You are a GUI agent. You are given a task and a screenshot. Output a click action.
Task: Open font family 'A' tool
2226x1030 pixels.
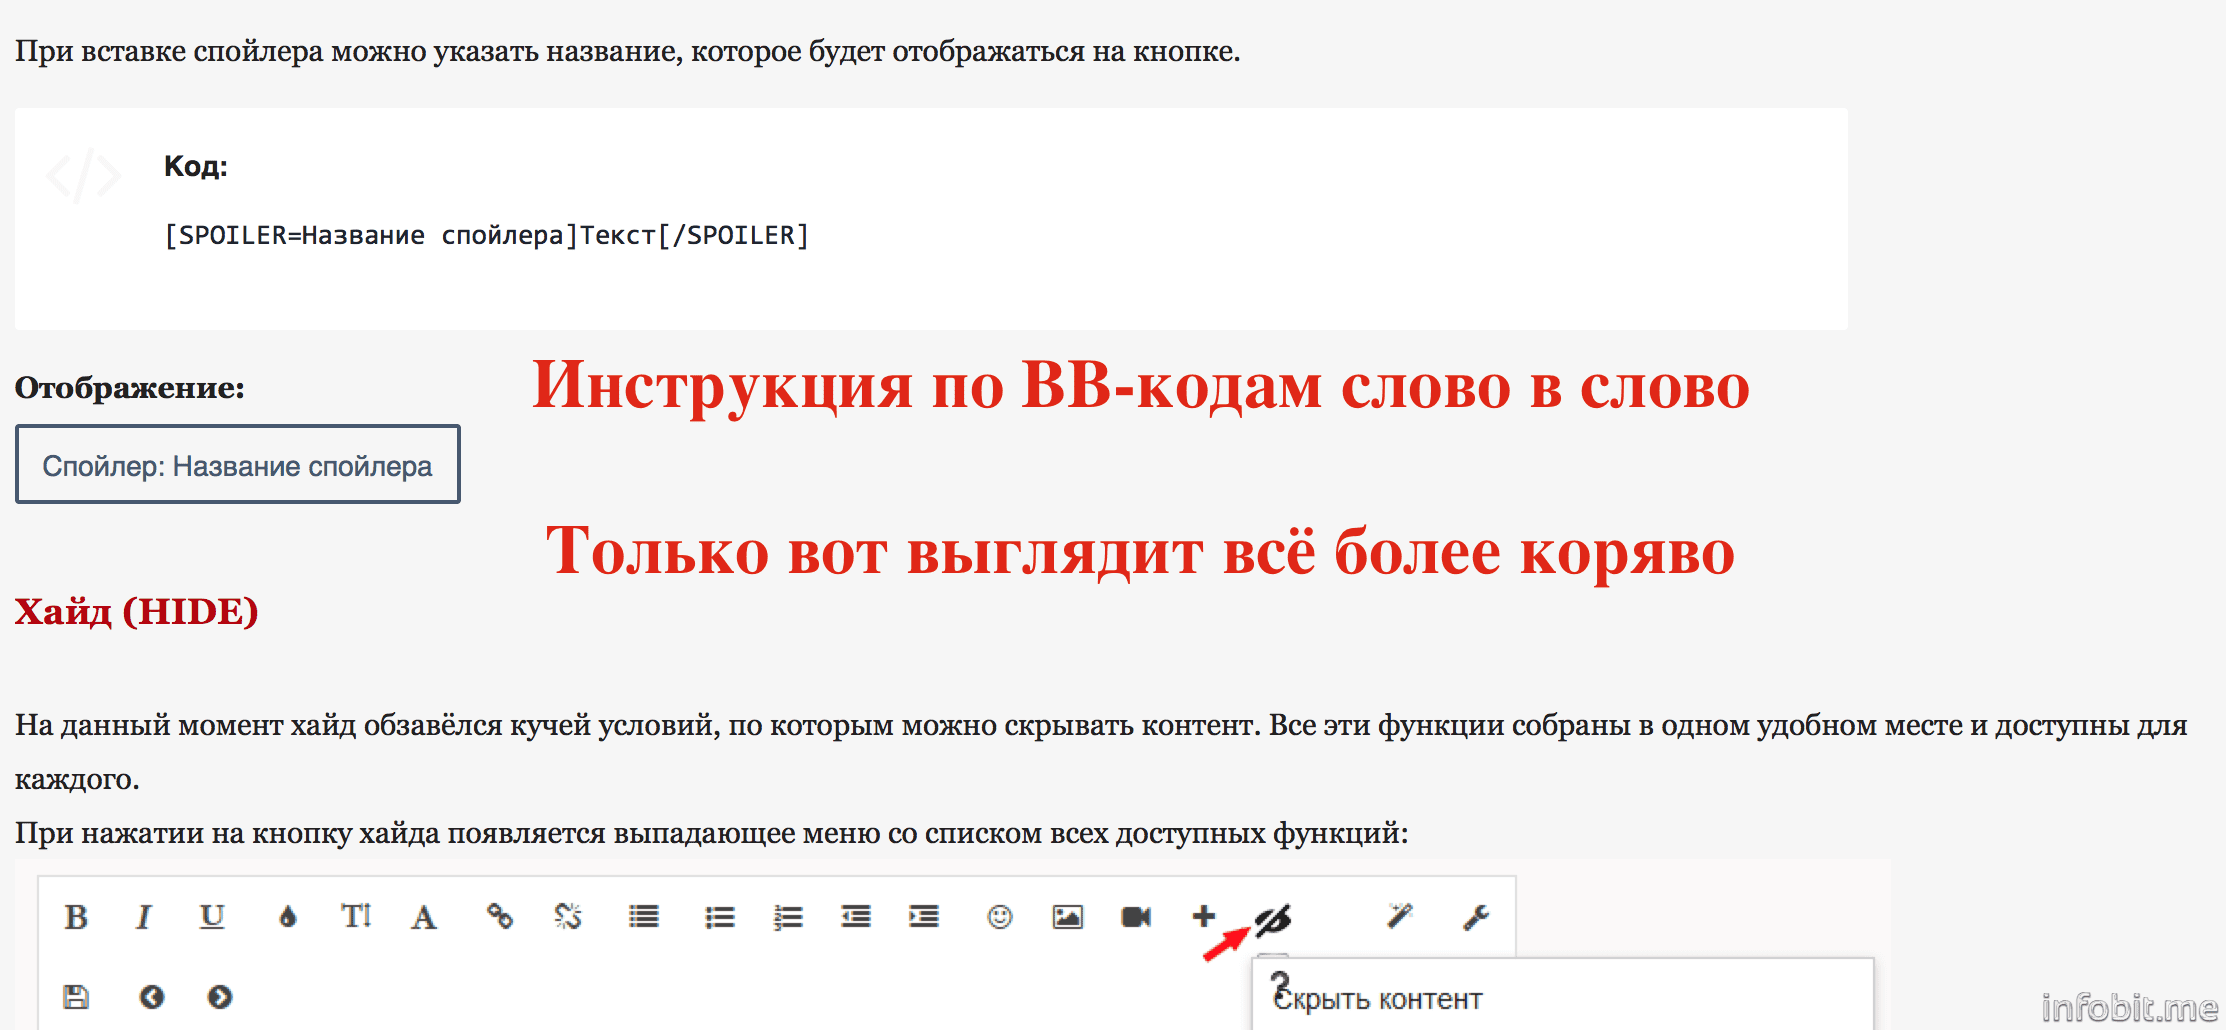pos(424,917)
